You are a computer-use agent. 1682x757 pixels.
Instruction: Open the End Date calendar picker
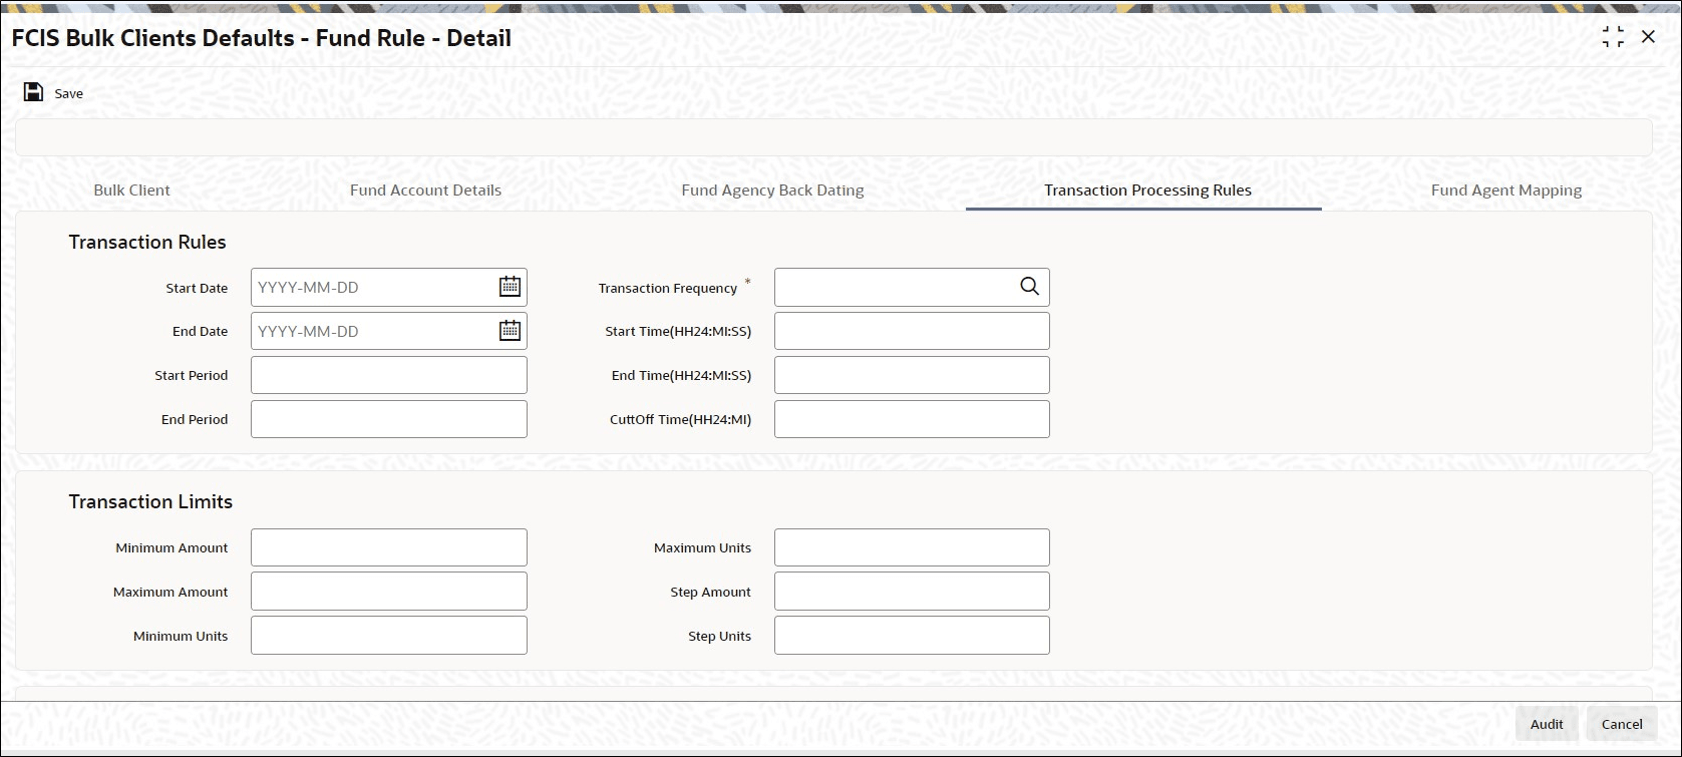[510, 331]
